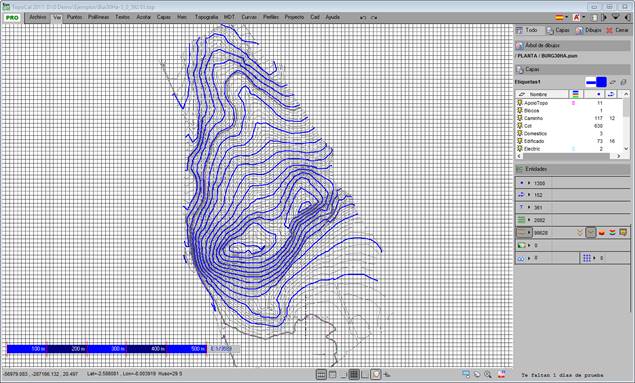Open the Curvas menu
The width and height of the screenshot is (635, 383).
pyautogui.click(x=249, y=17)
